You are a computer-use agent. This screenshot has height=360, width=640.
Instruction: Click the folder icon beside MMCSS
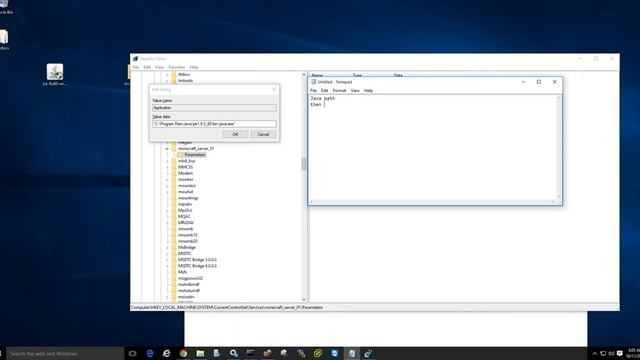(x=174, y=167)
